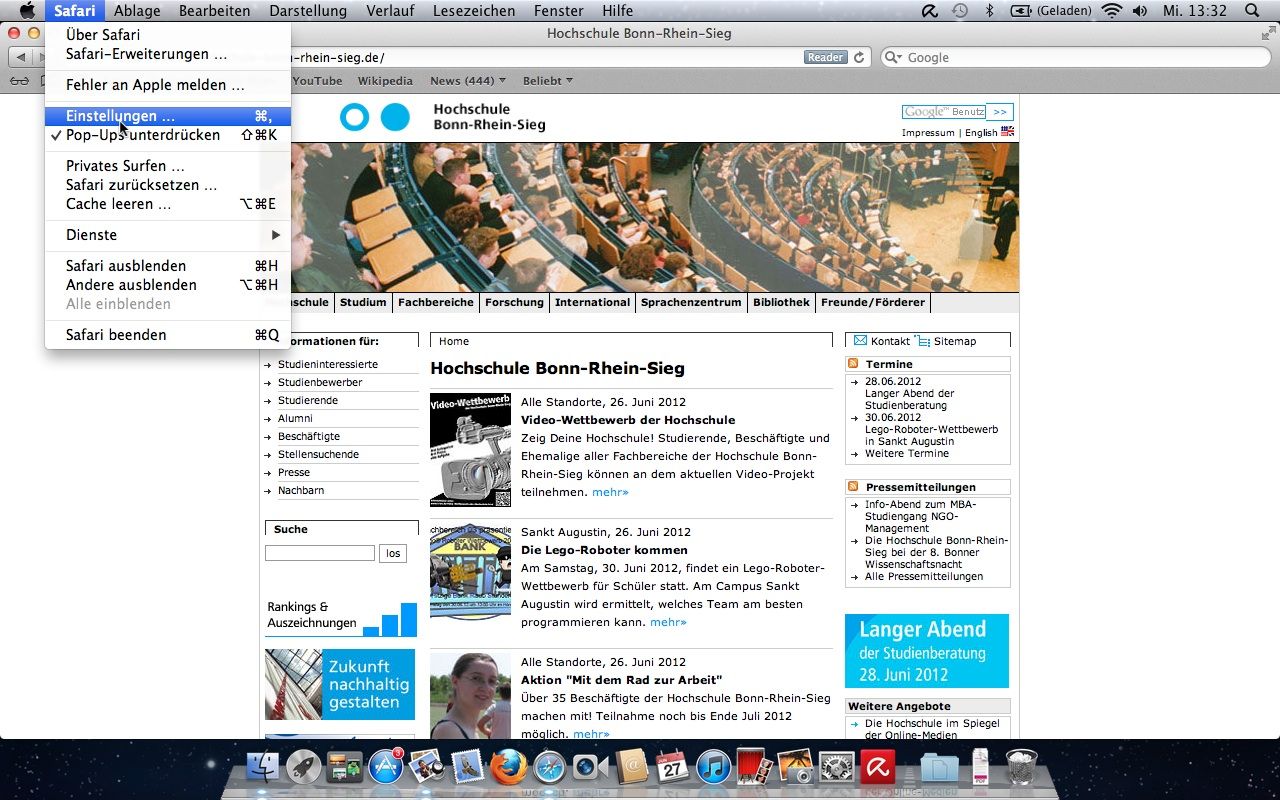Toggle the Reader view button

click(825, 58)
